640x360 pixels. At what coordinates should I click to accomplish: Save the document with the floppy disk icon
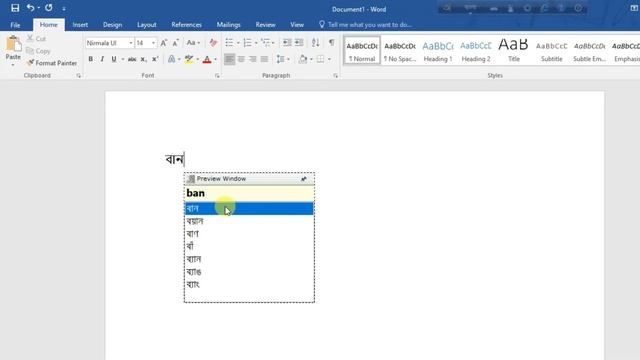15,8
